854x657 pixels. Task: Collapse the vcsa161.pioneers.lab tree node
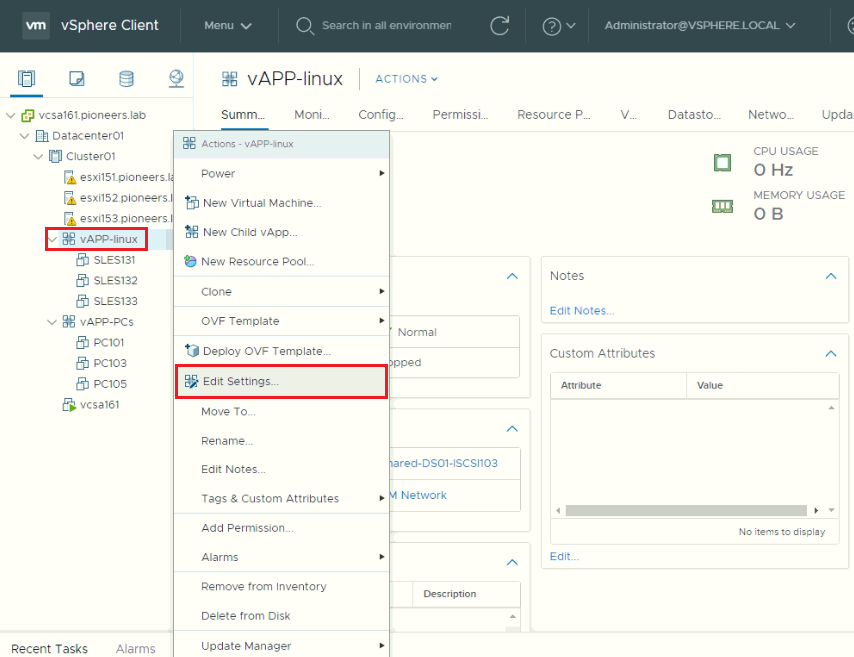pyautogui.click(x=10, y=115)
